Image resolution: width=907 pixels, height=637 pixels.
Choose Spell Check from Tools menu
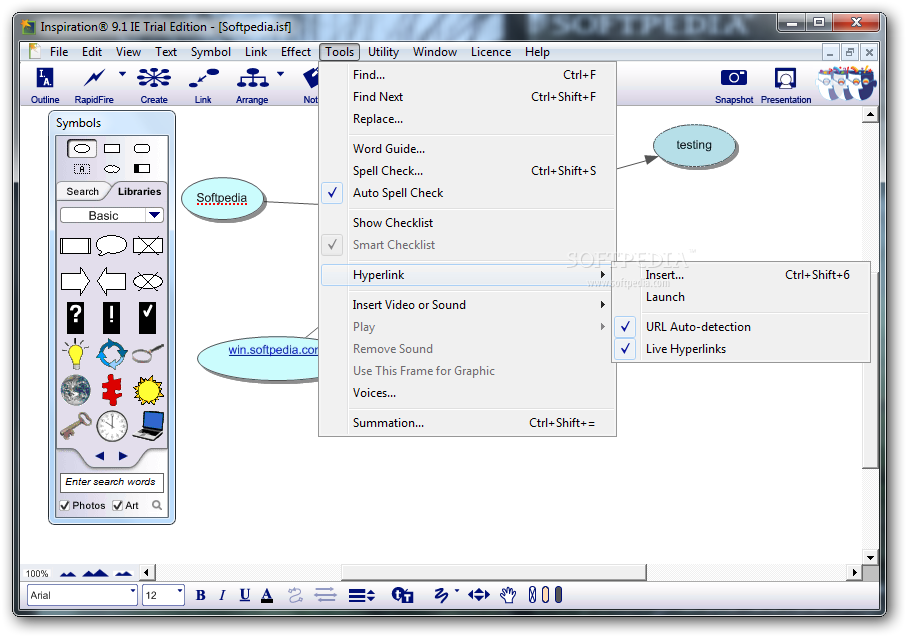[467, 171]
